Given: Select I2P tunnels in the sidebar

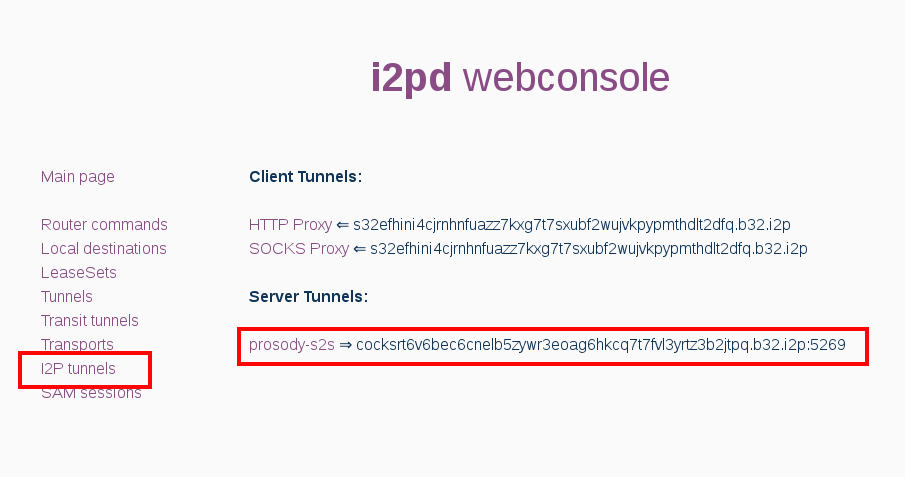Looking at the screenshot, I should pyautogui.click(x=78, y=369).
